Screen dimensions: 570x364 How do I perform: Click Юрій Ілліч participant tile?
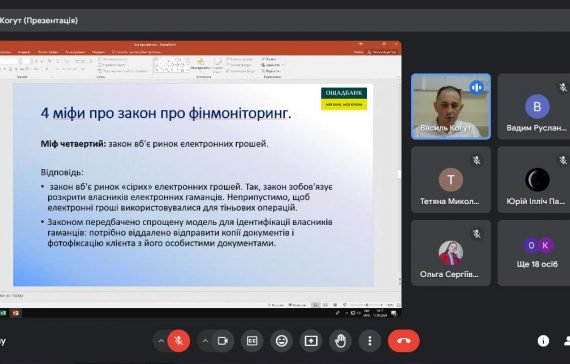(534, 180)
